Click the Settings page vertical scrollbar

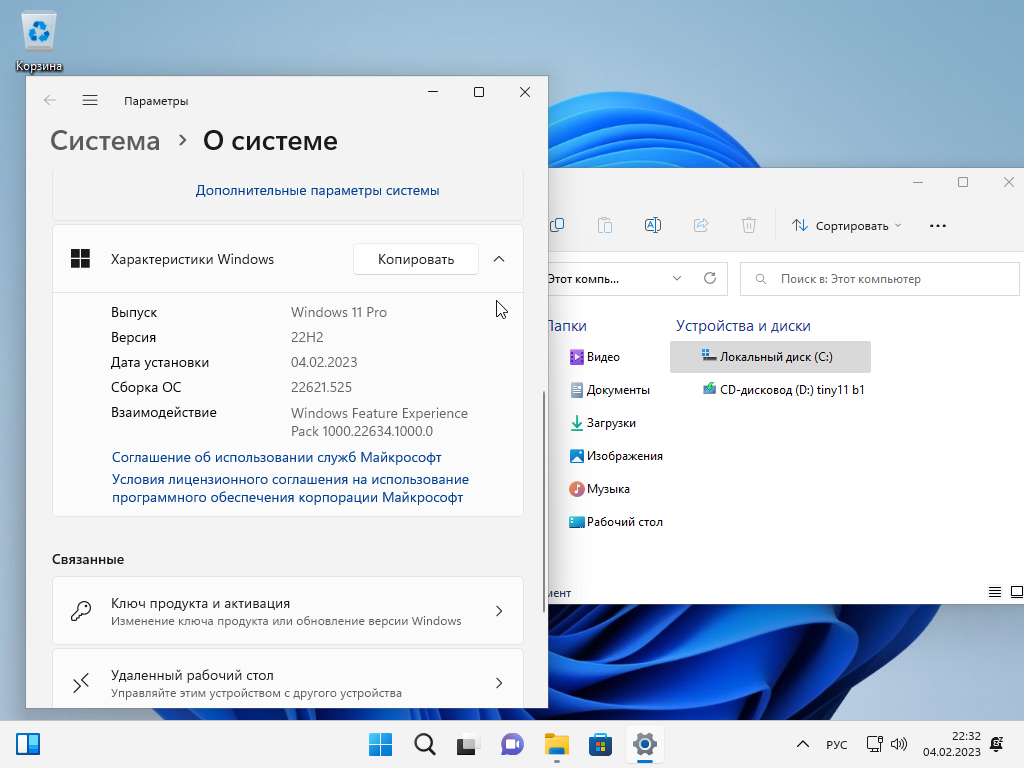(544, 502)
